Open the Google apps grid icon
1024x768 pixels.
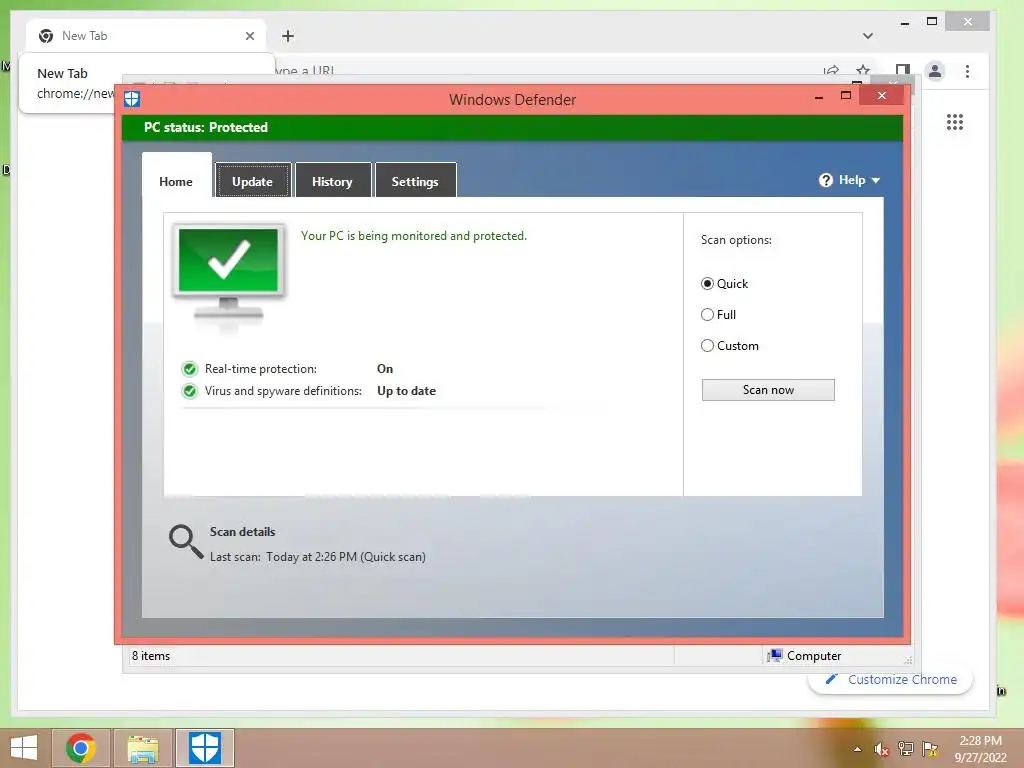tap(955, 122)
